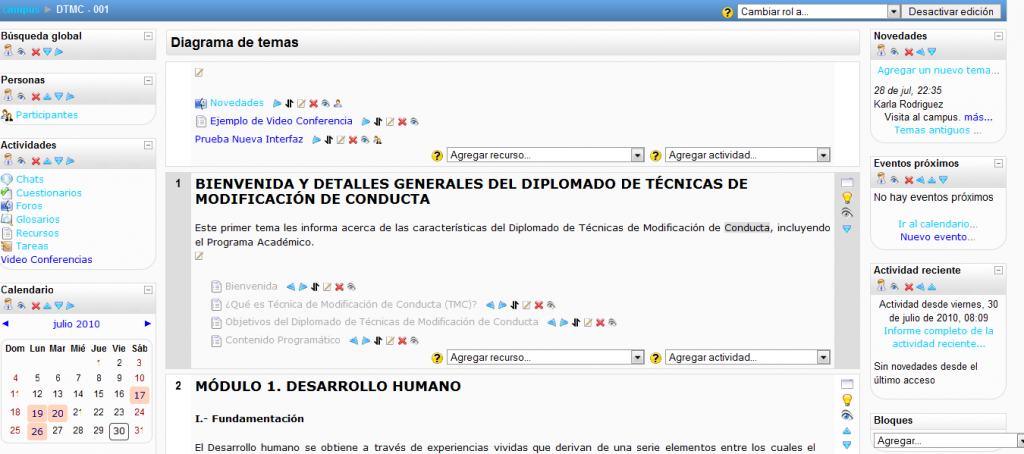Screen dimensions: 1024x454
Task: Click the edit icon for Ejemplo de Video Conferencia
Action: tap(390, 122)
